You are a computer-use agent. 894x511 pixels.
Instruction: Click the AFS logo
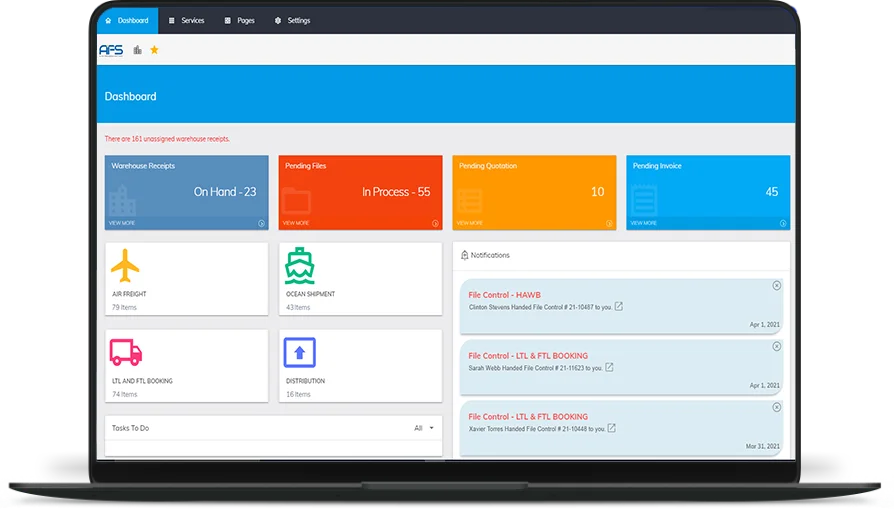(111, 50)
